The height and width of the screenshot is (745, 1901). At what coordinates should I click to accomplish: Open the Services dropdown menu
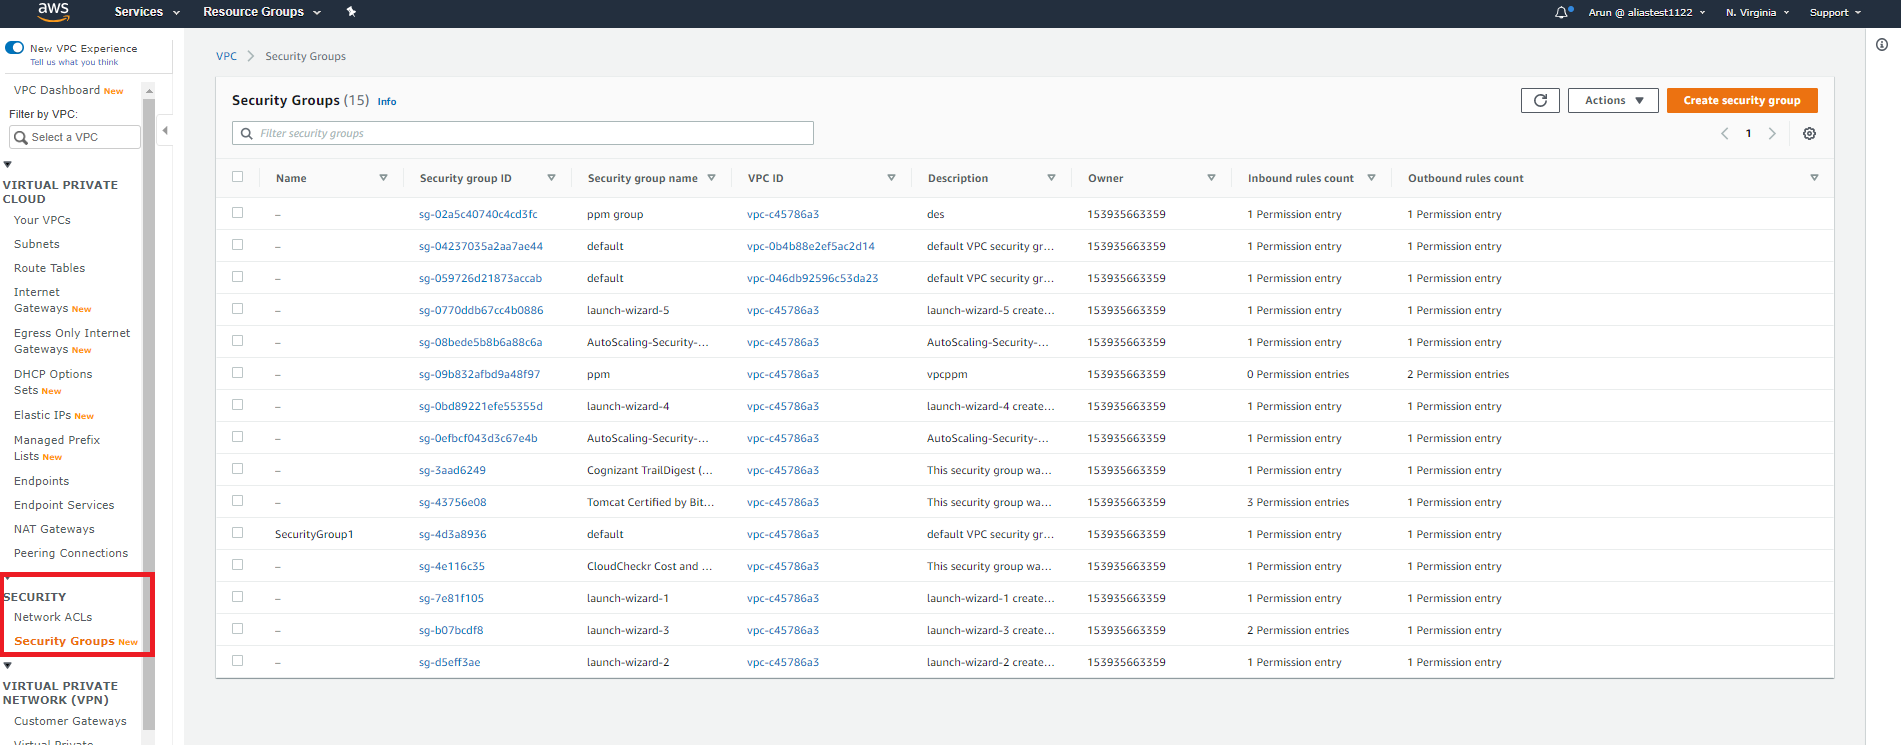(146, 12)
